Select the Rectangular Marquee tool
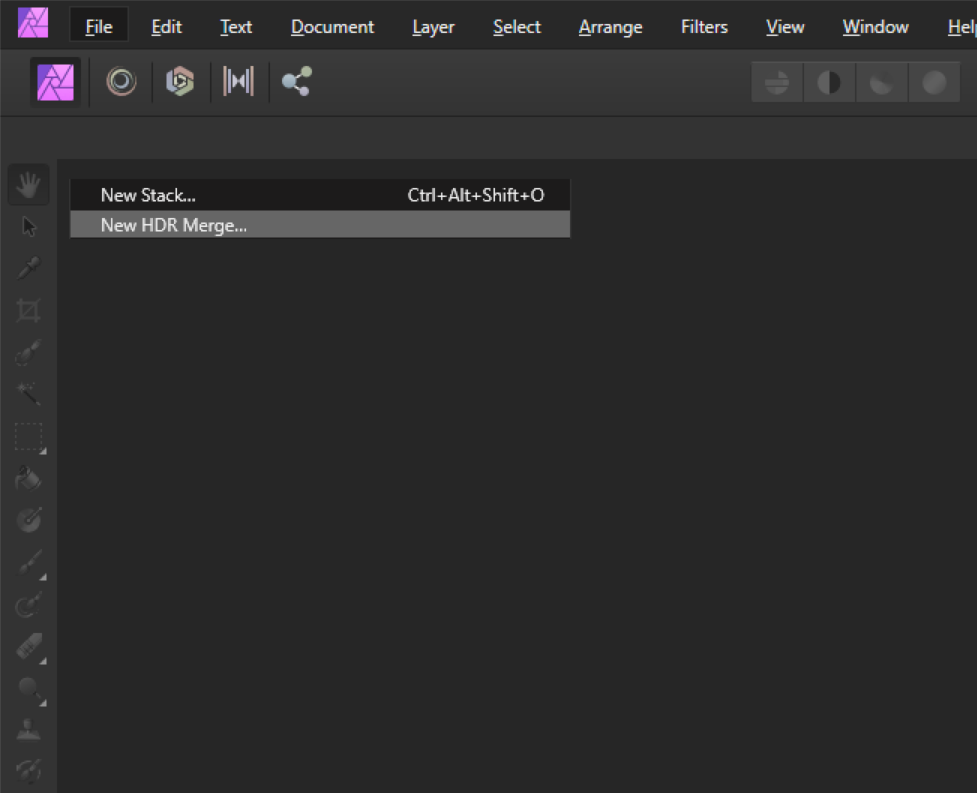Screen dimensions: 977x793 tap(28, 436)
